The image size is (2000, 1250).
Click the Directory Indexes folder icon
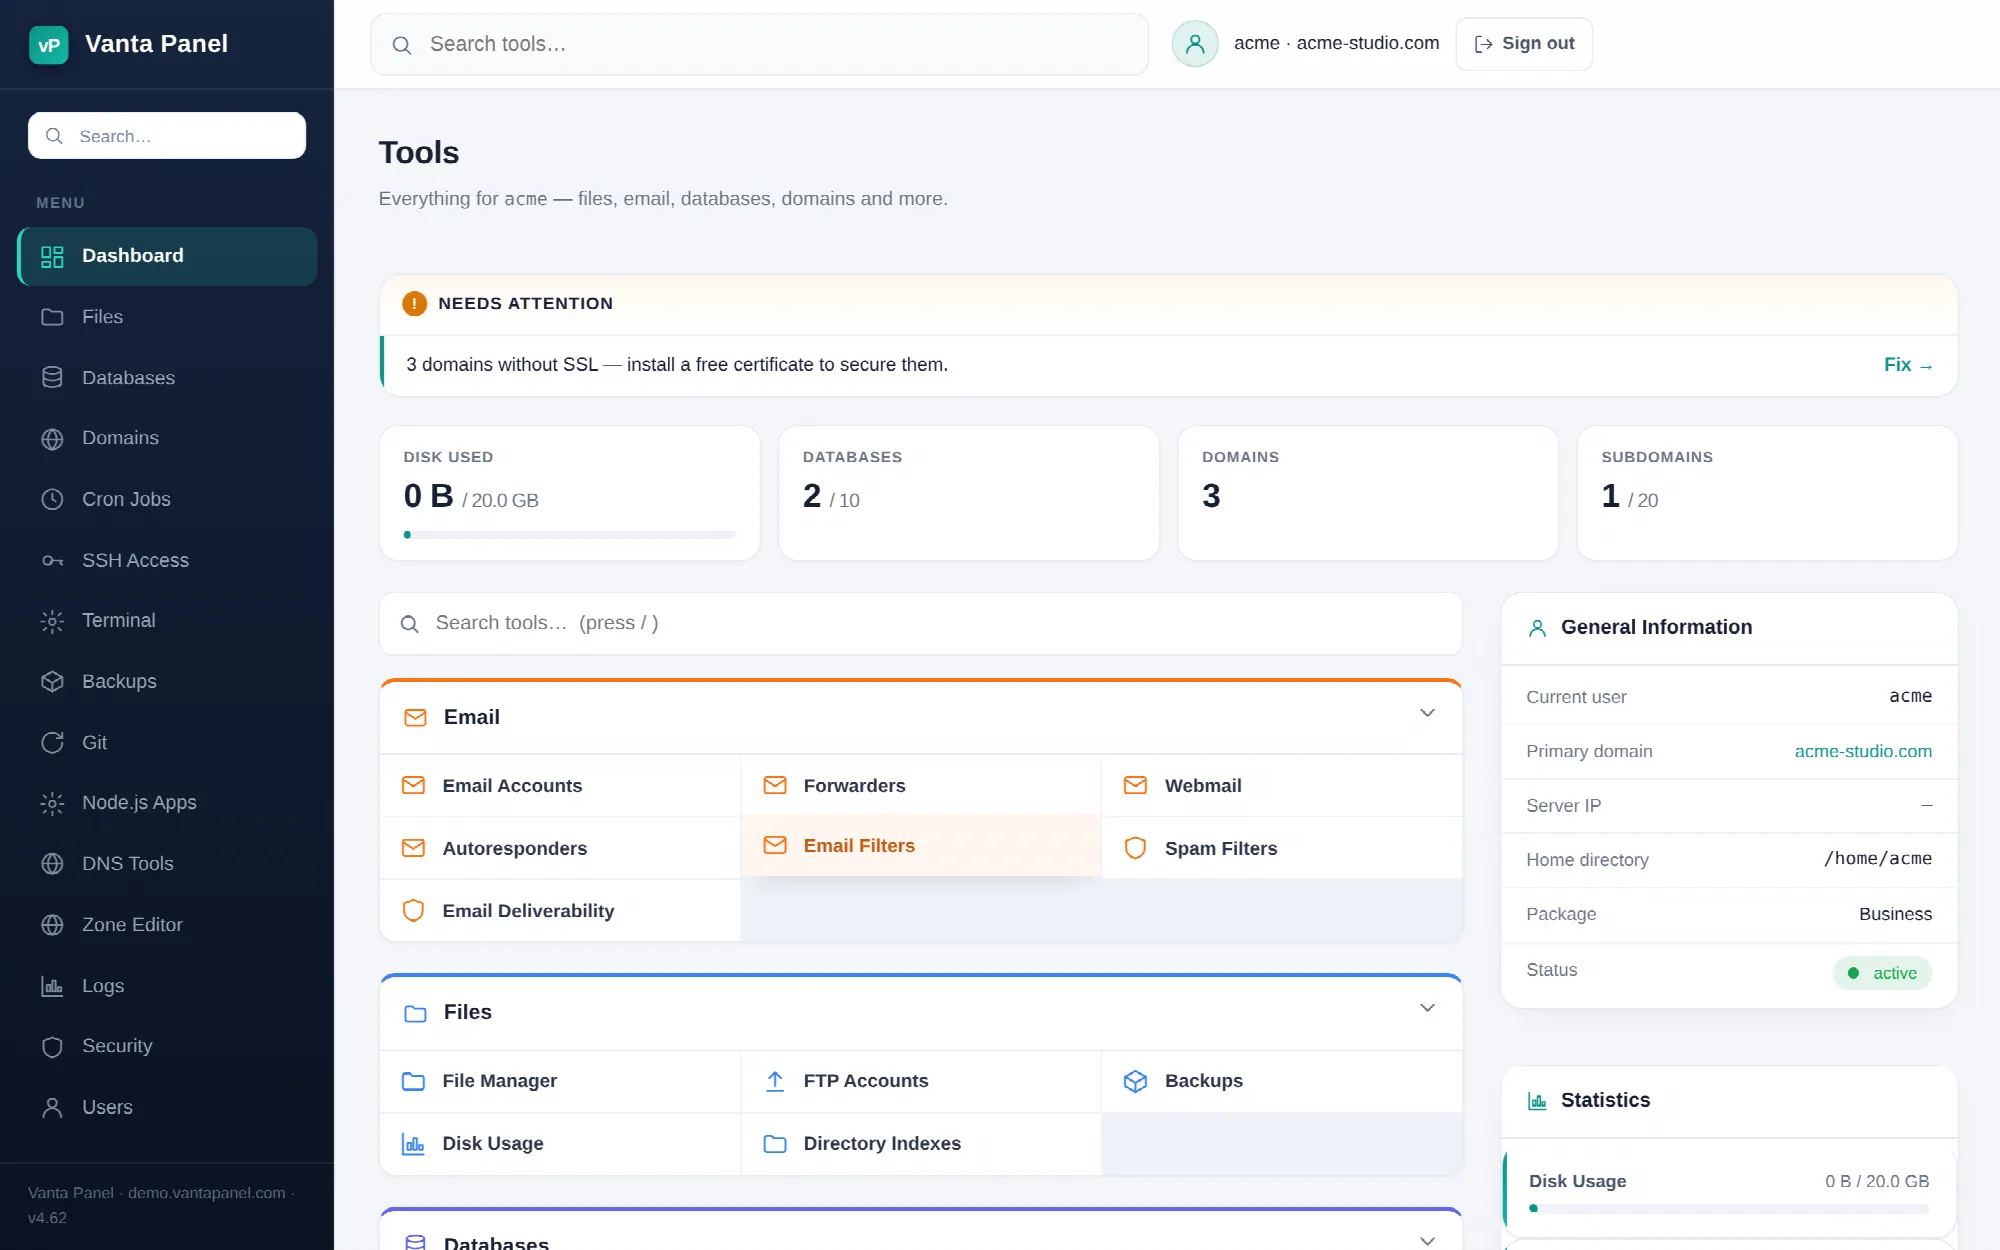coord(774,1143)
